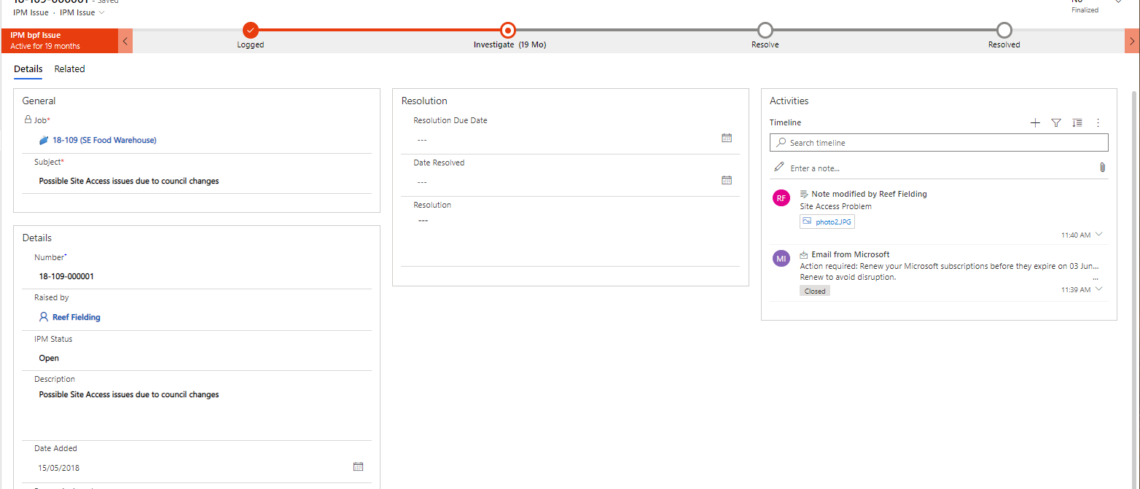1140x489 pixels.
Task: Click the Subject field text
Action: [x=129, y=181]
